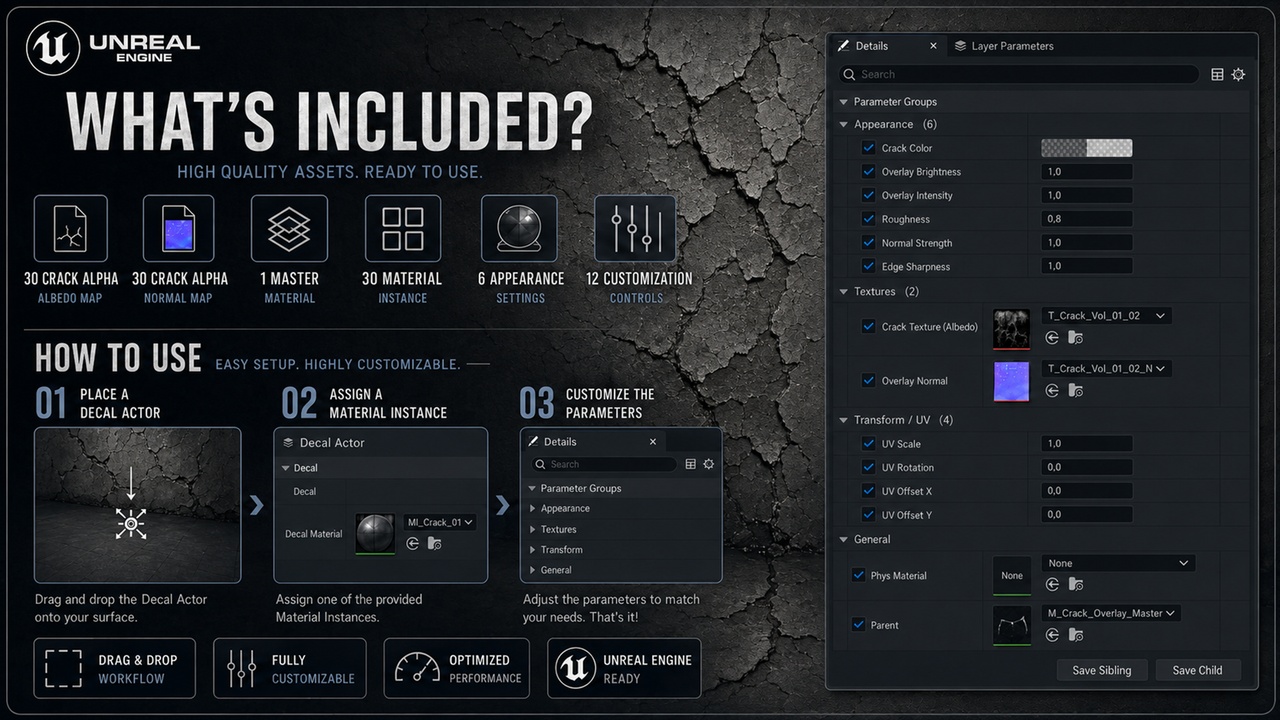Click search magnifier icon in large Details panel

coord(849,74)
